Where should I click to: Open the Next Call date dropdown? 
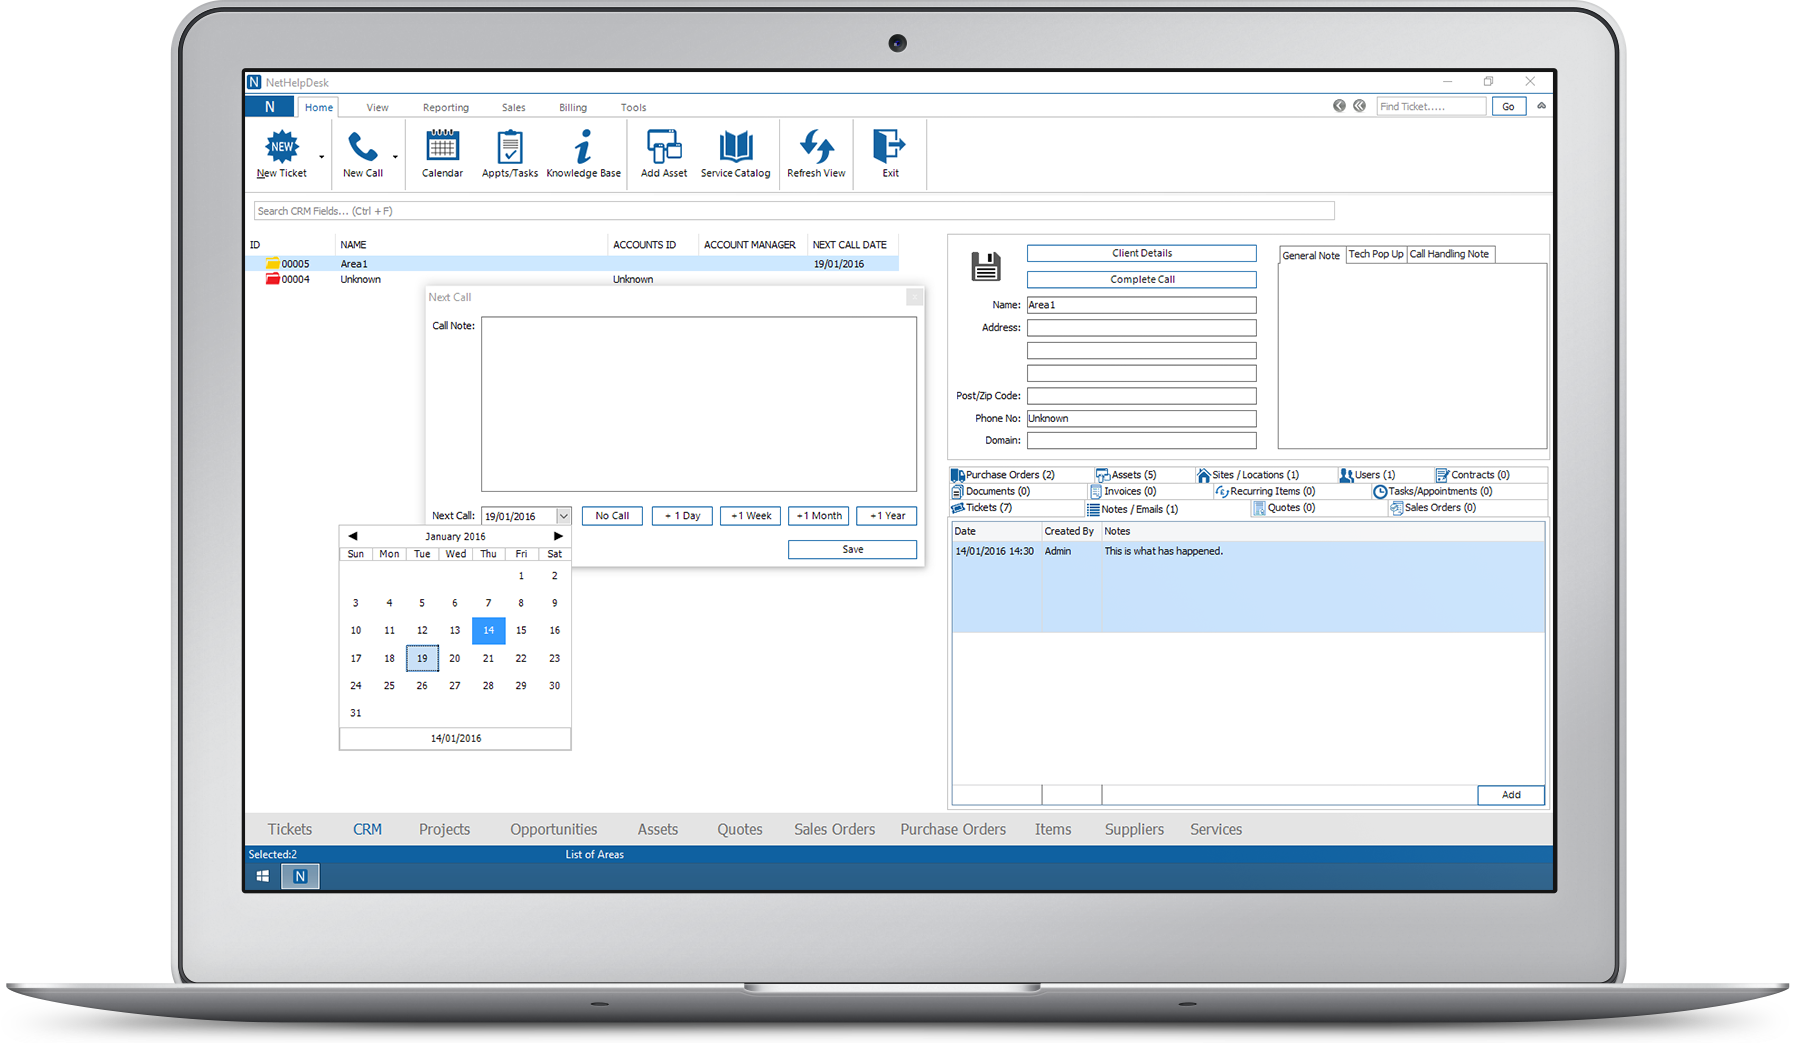pos(563,516)
